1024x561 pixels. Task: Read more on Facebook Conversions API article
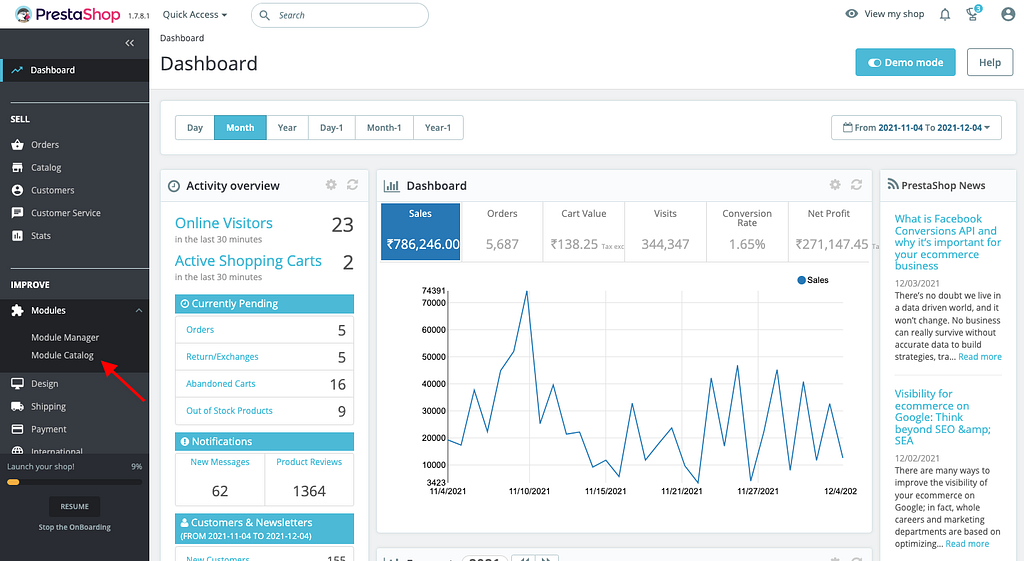click(980, 357)
